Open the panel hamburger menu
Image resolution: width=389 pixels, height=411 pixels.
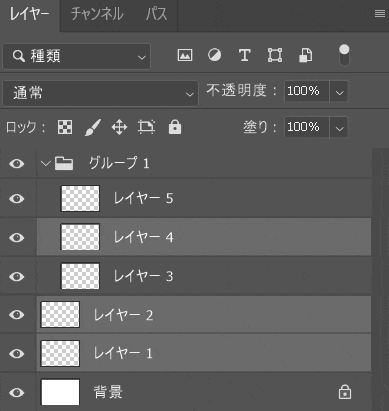tap(380, 13)
